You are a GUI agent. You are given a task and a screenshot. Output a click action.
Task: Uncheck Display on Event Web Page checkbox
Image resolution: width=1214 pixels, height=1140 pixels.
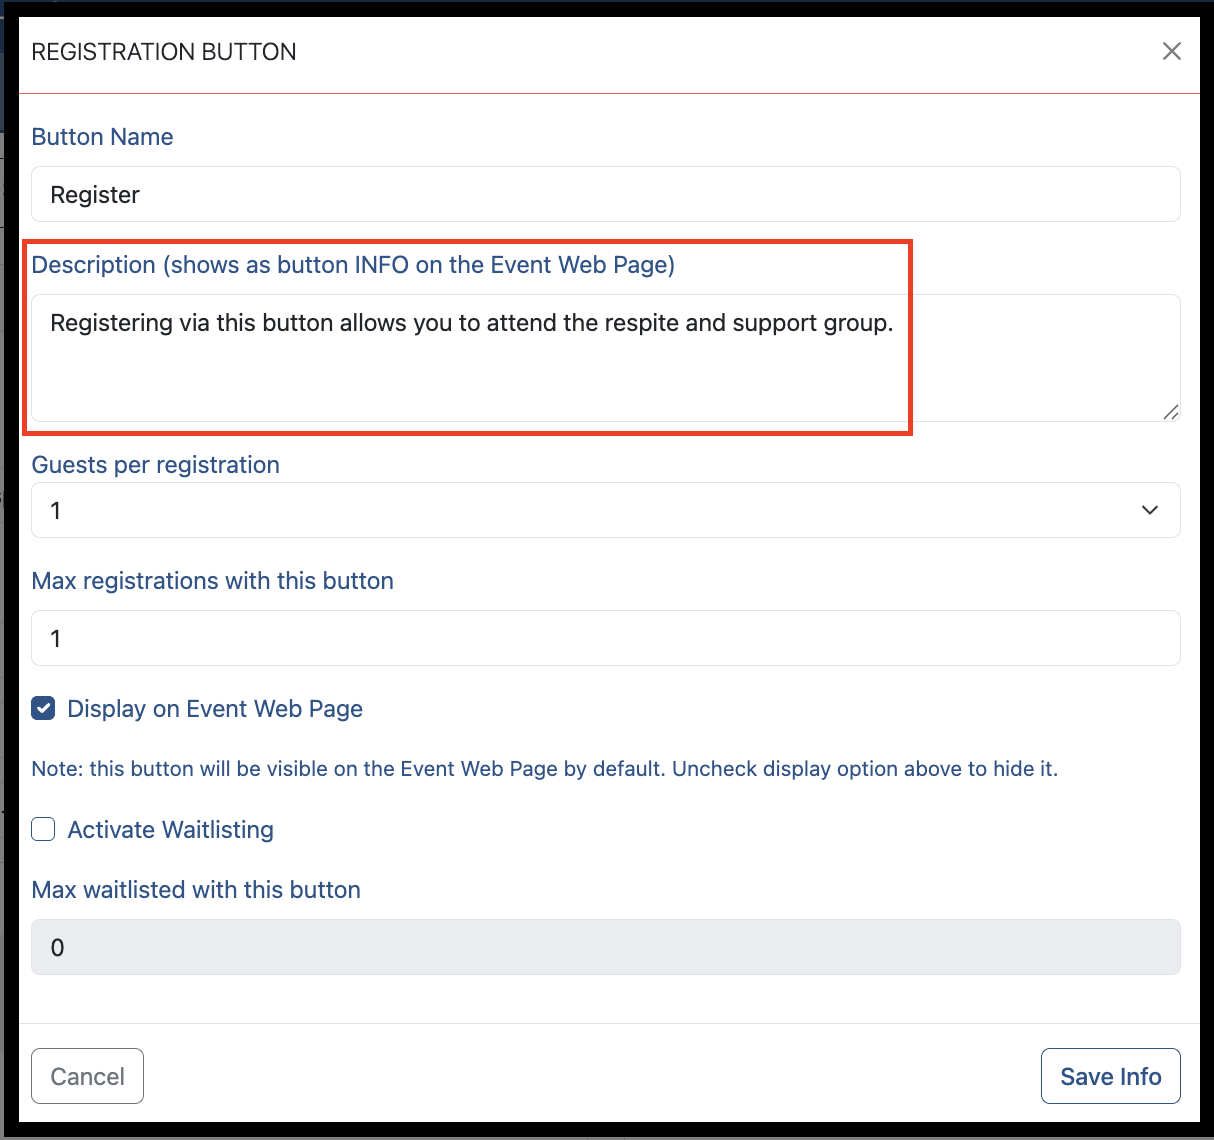coord(43,709)
